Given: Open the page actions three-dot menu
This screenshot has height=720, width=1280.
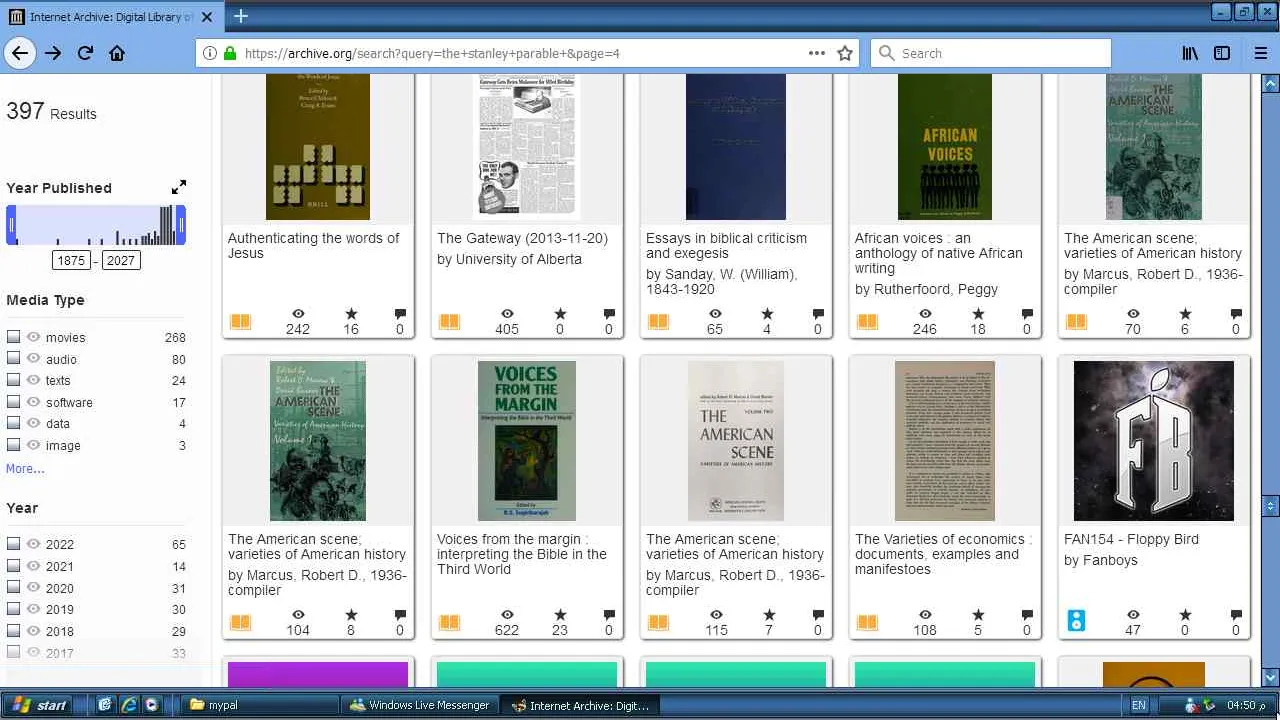Looking at the screenshot, I should (x=817, y=53).
